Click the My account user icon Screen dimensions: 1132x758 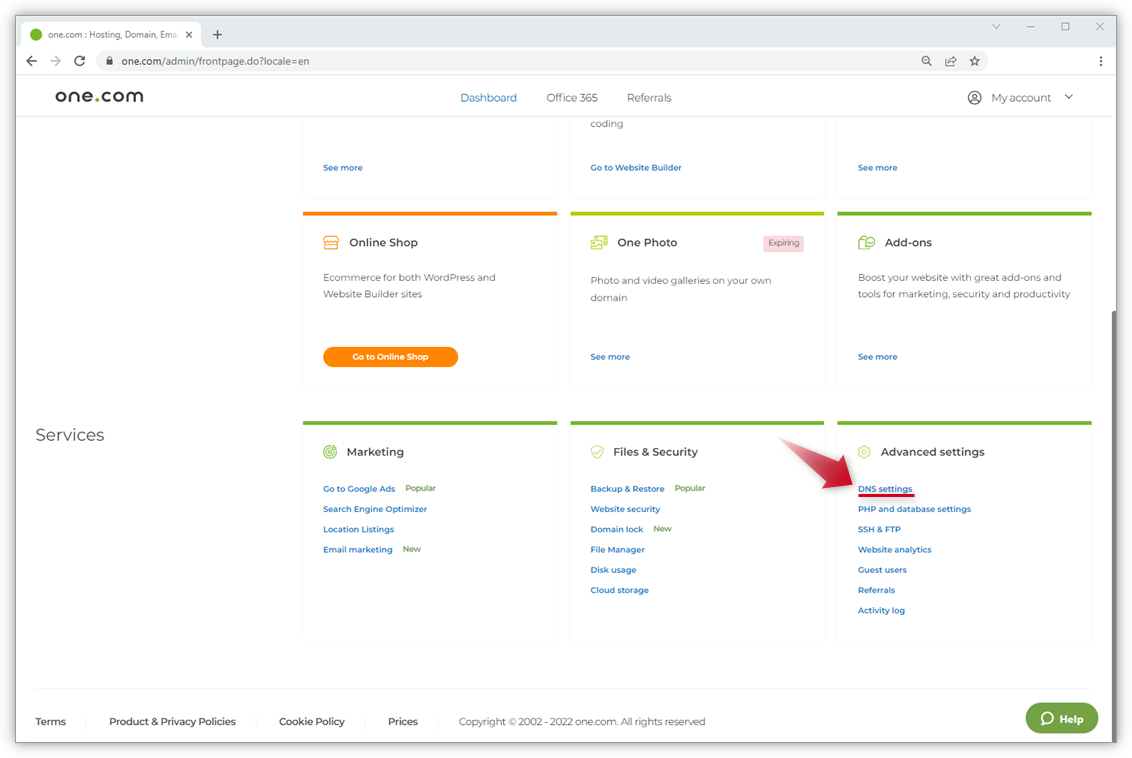tap(975, 97)
